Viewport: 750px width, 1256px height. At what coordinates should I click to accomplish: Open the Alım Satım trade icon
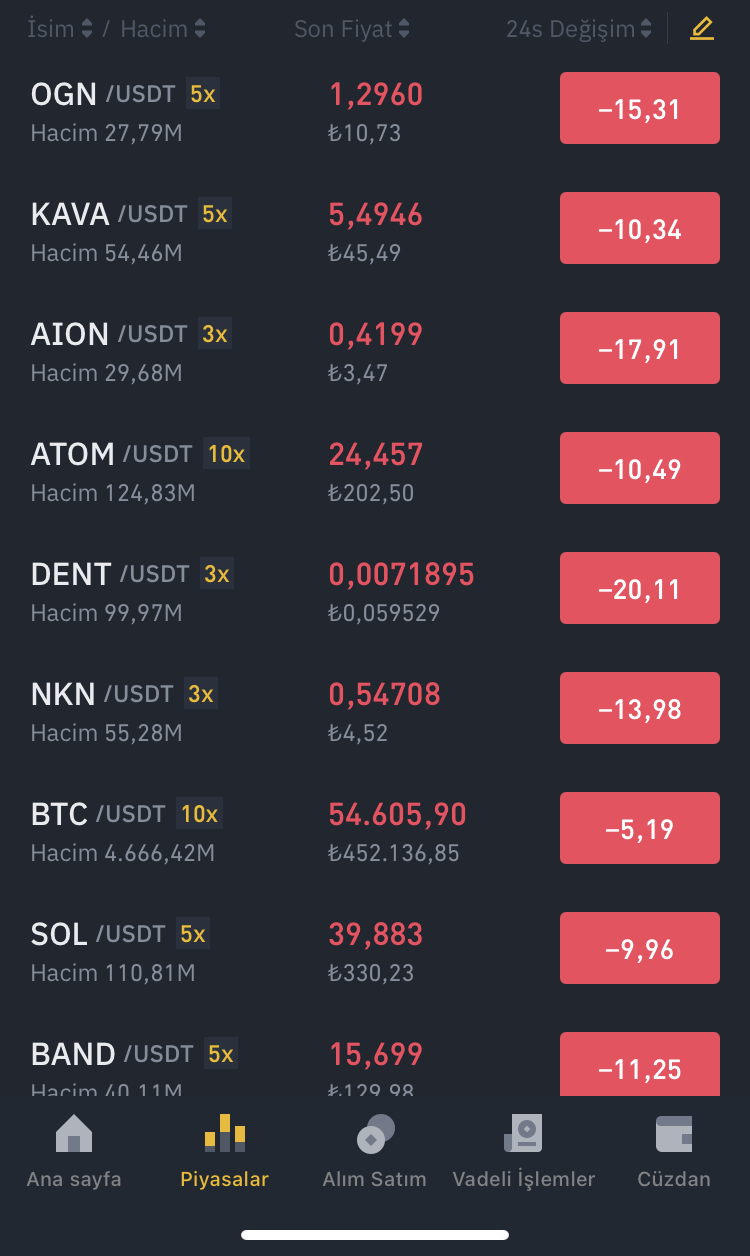click(375, 1134)
